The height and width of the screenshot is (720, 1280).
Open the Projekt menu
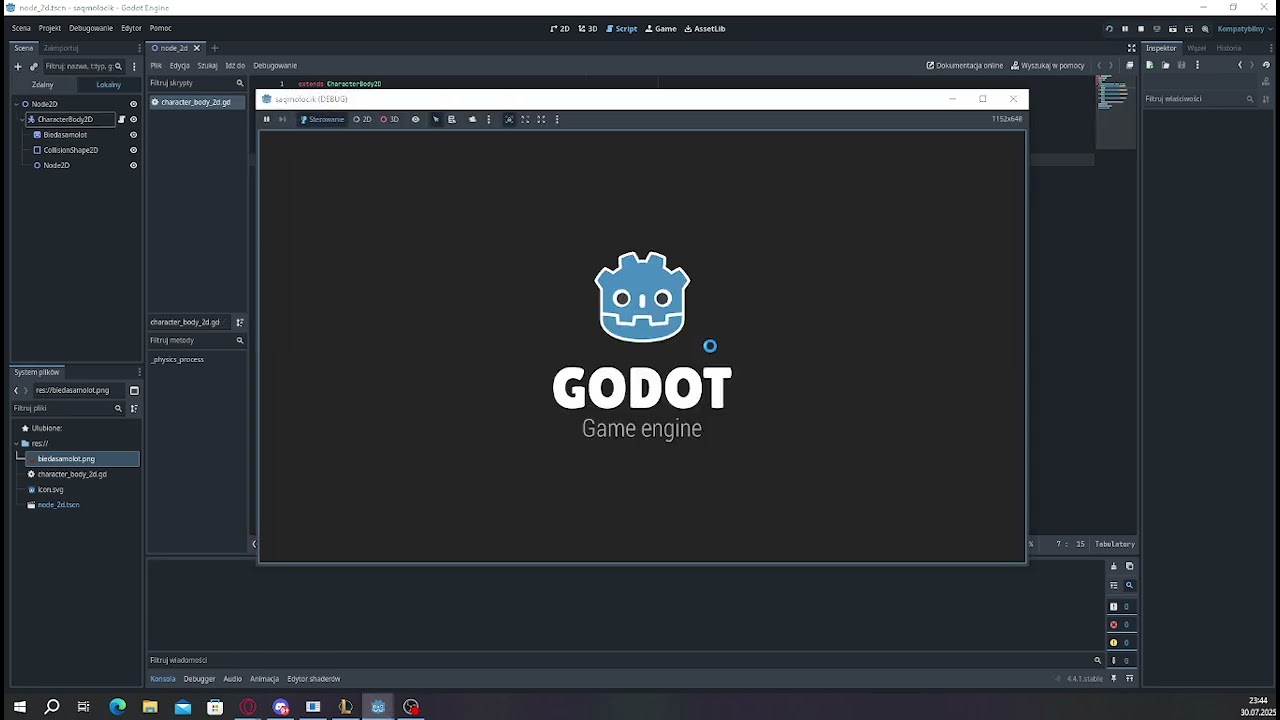coord(50,28)
